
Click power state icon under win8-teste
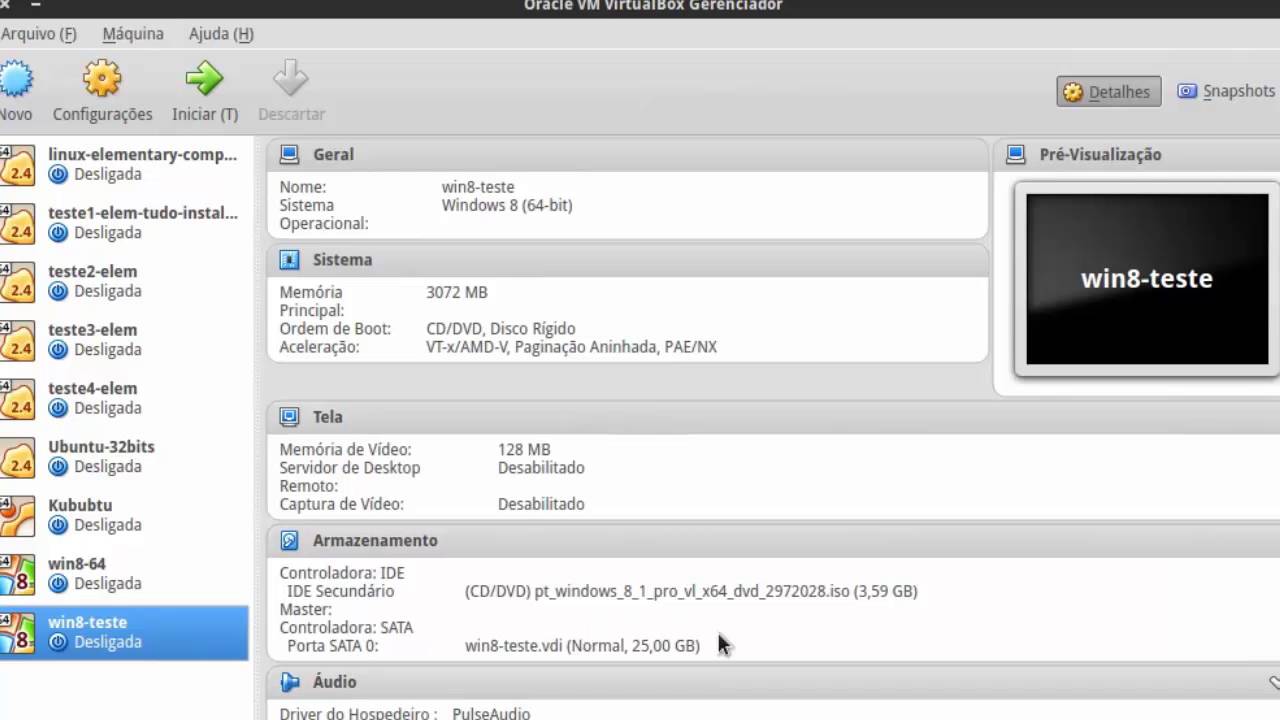(x=58, y=642)
